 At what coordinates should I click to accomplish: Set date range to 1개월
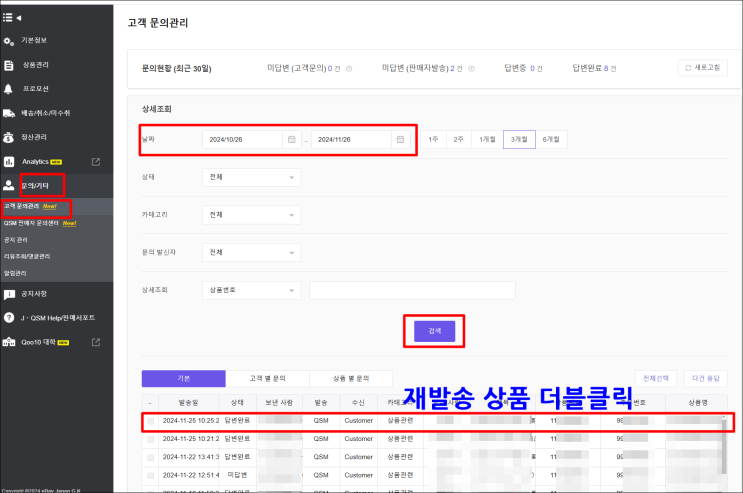(x=487, y=139)
